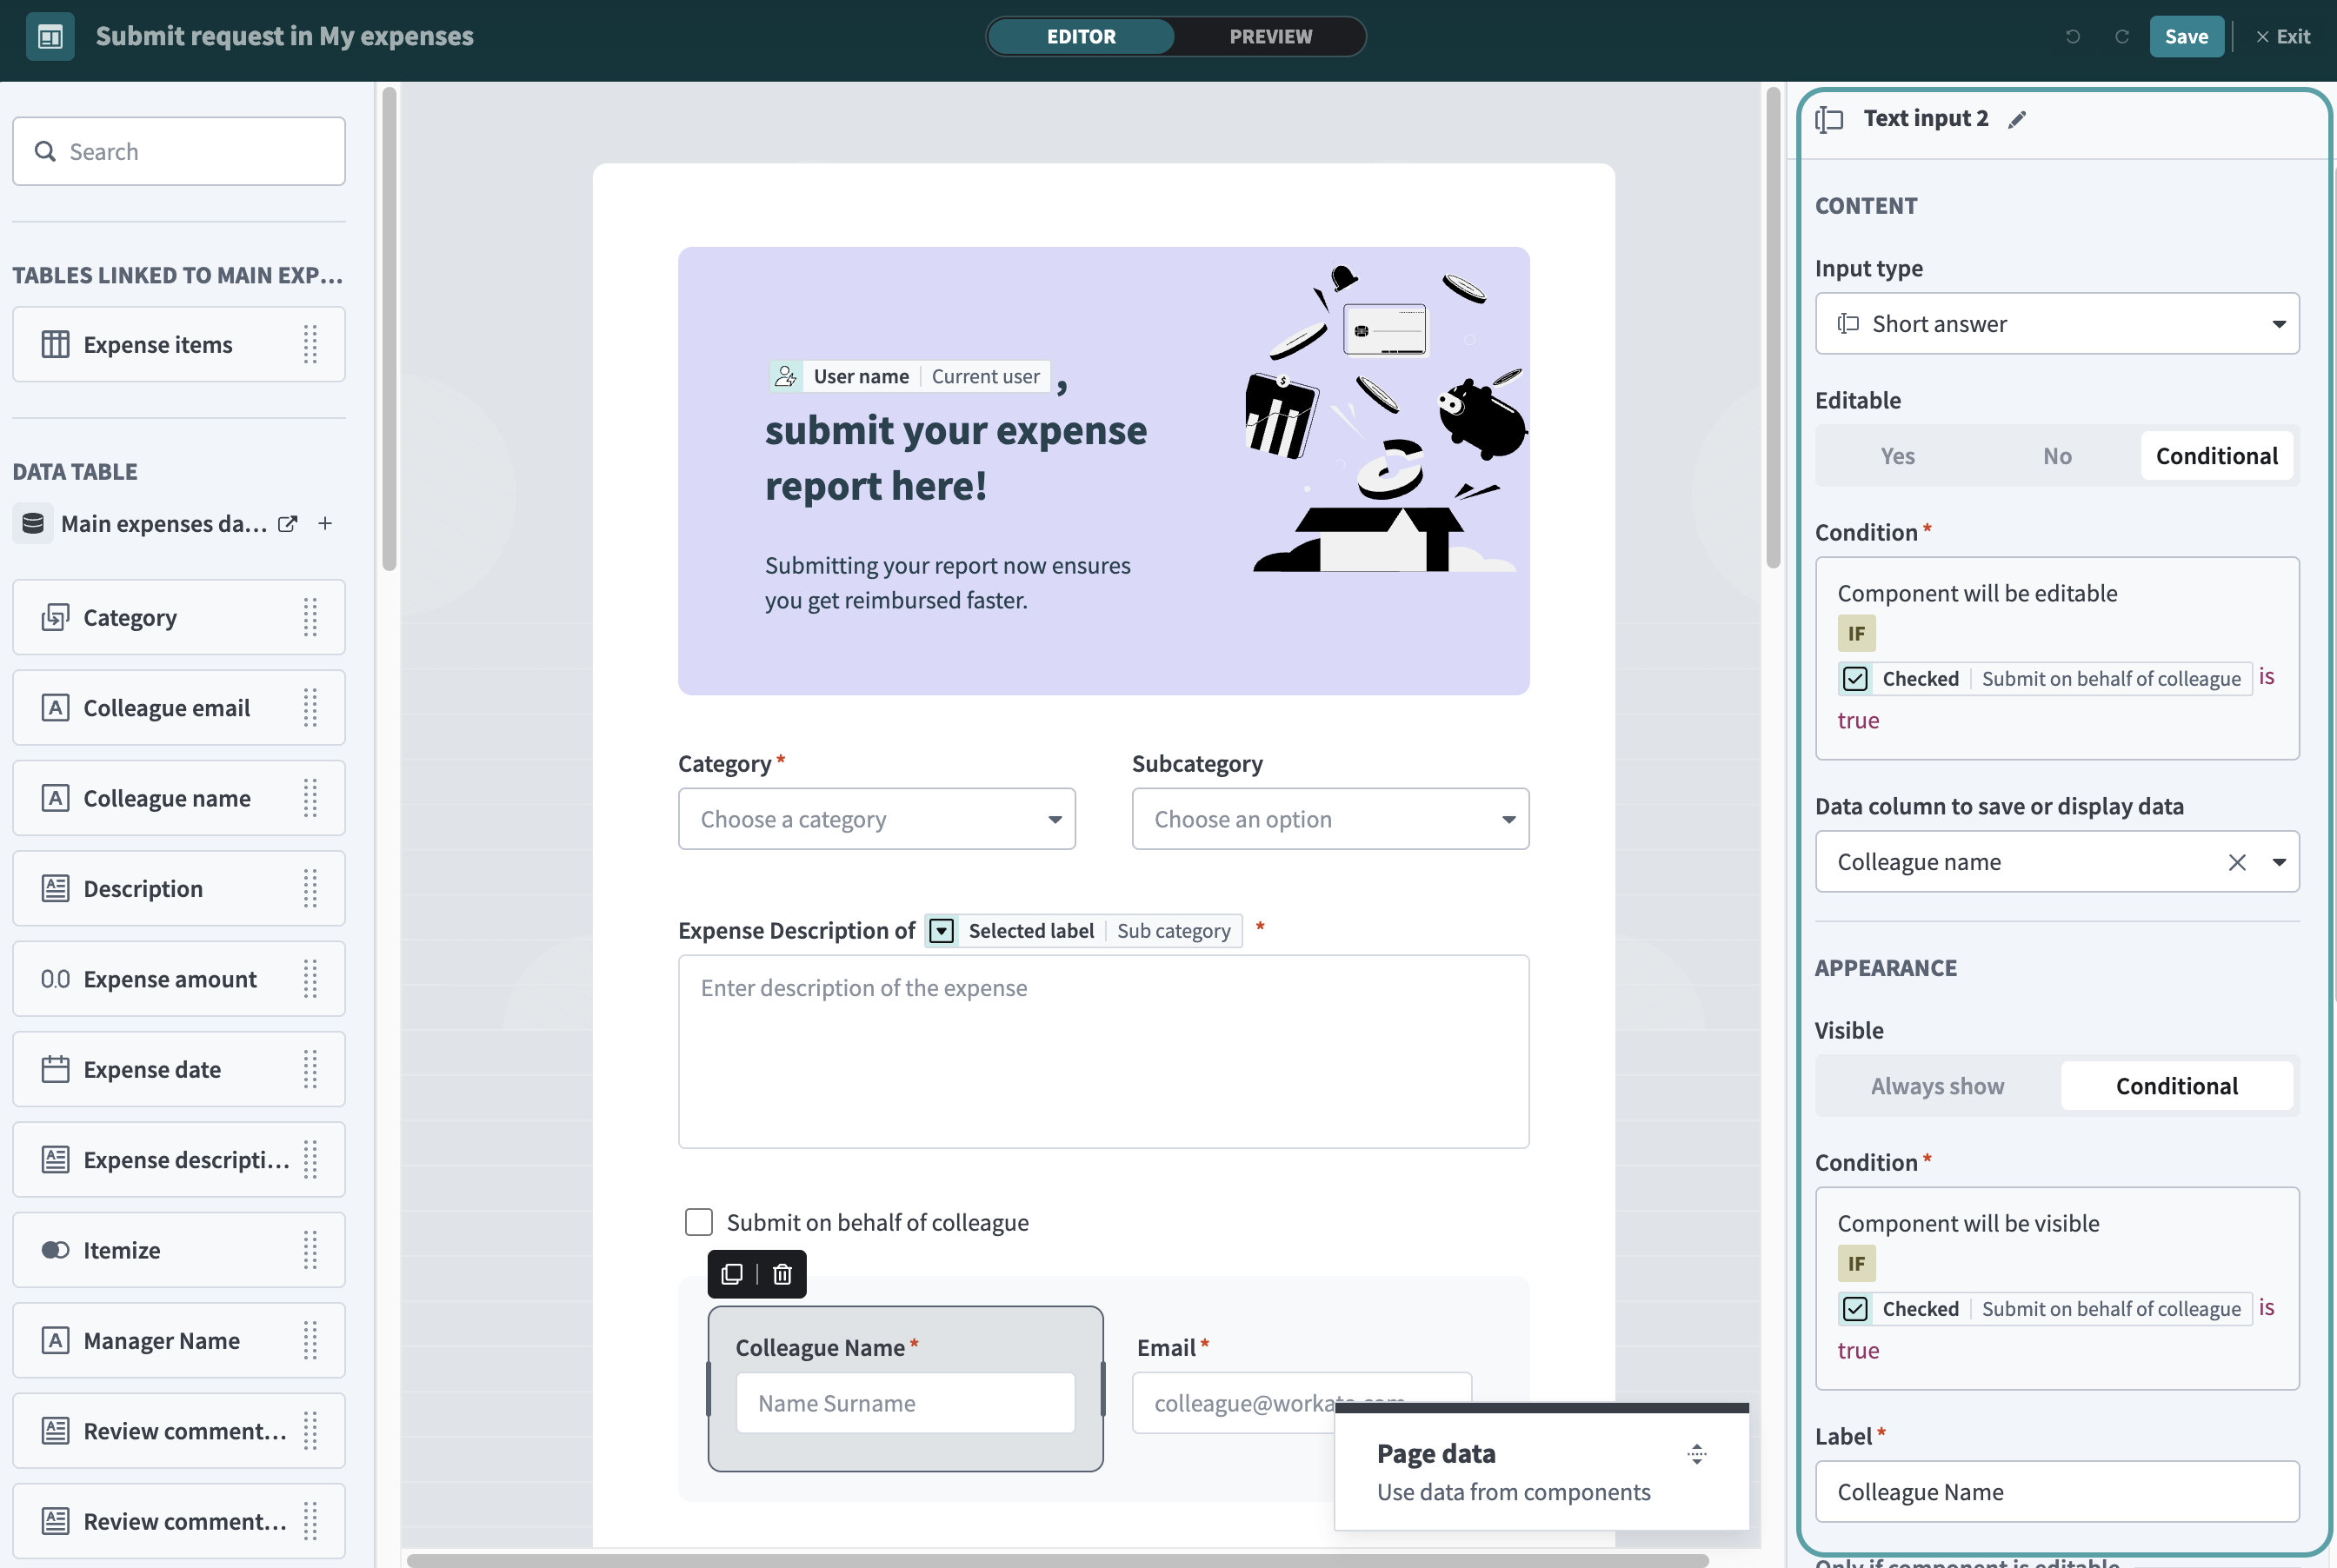Open the Choose a category dropdown

[x=876, y=819]
